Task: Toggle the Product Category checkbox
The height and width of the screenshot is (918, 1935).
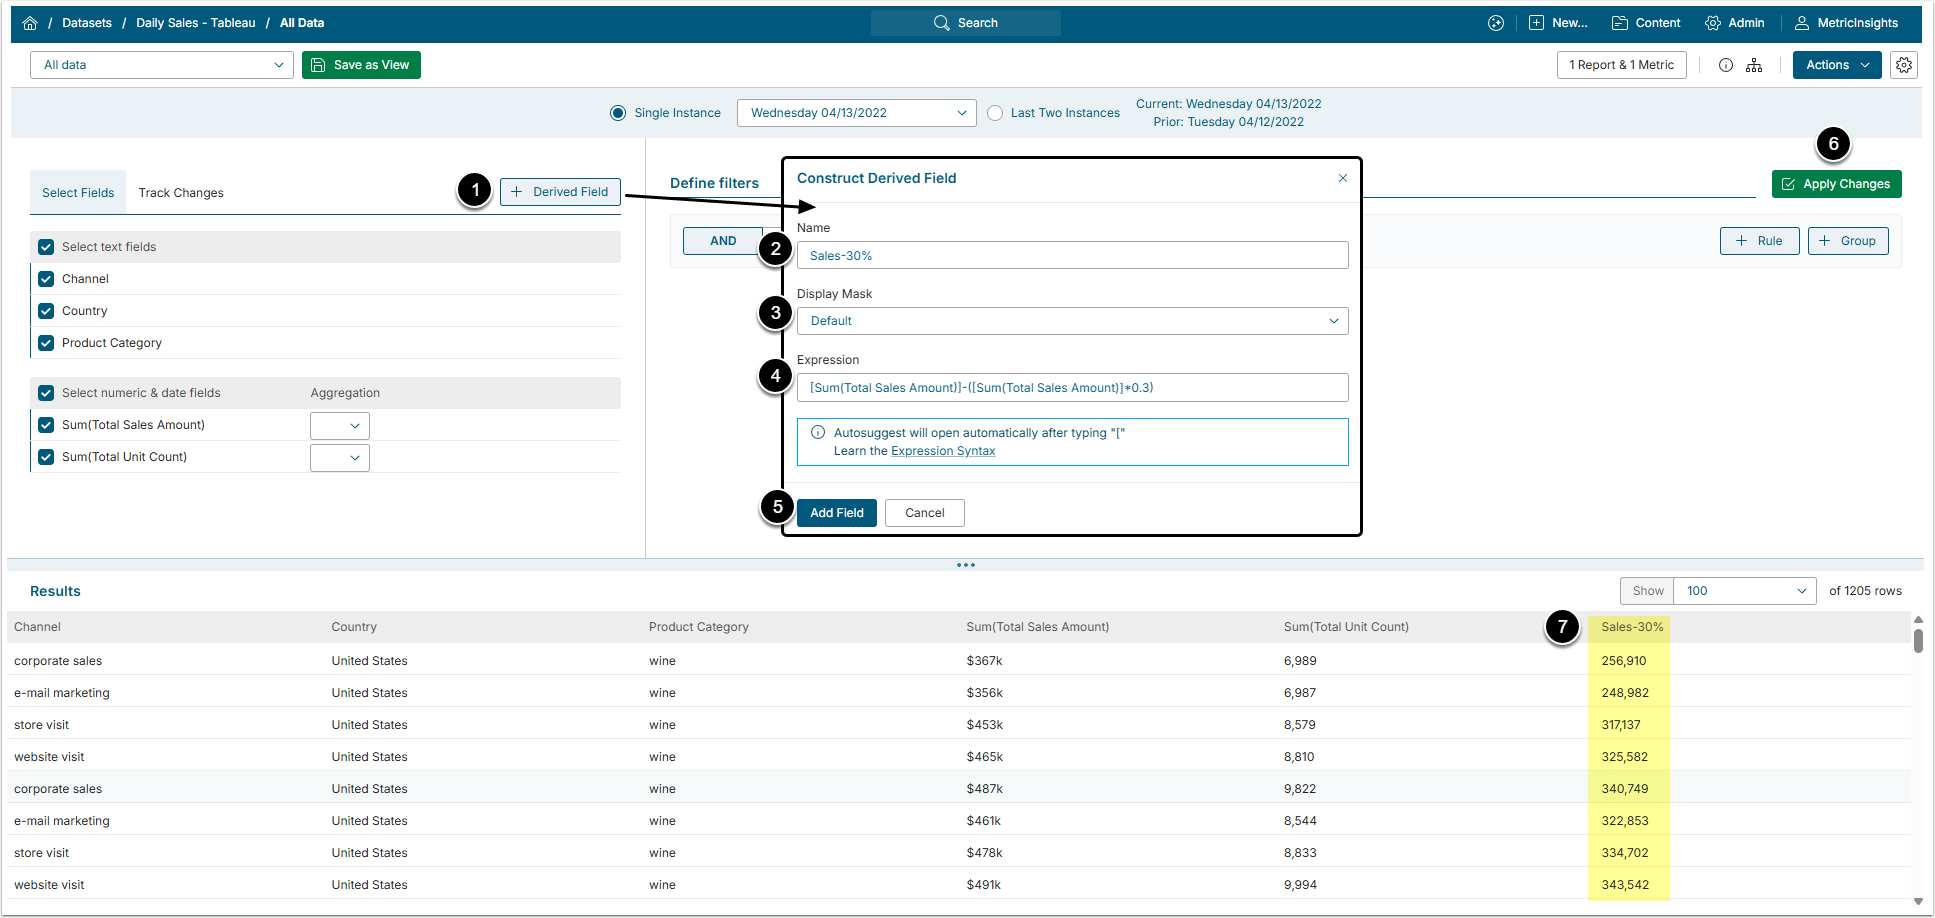Action: (46, 343)
